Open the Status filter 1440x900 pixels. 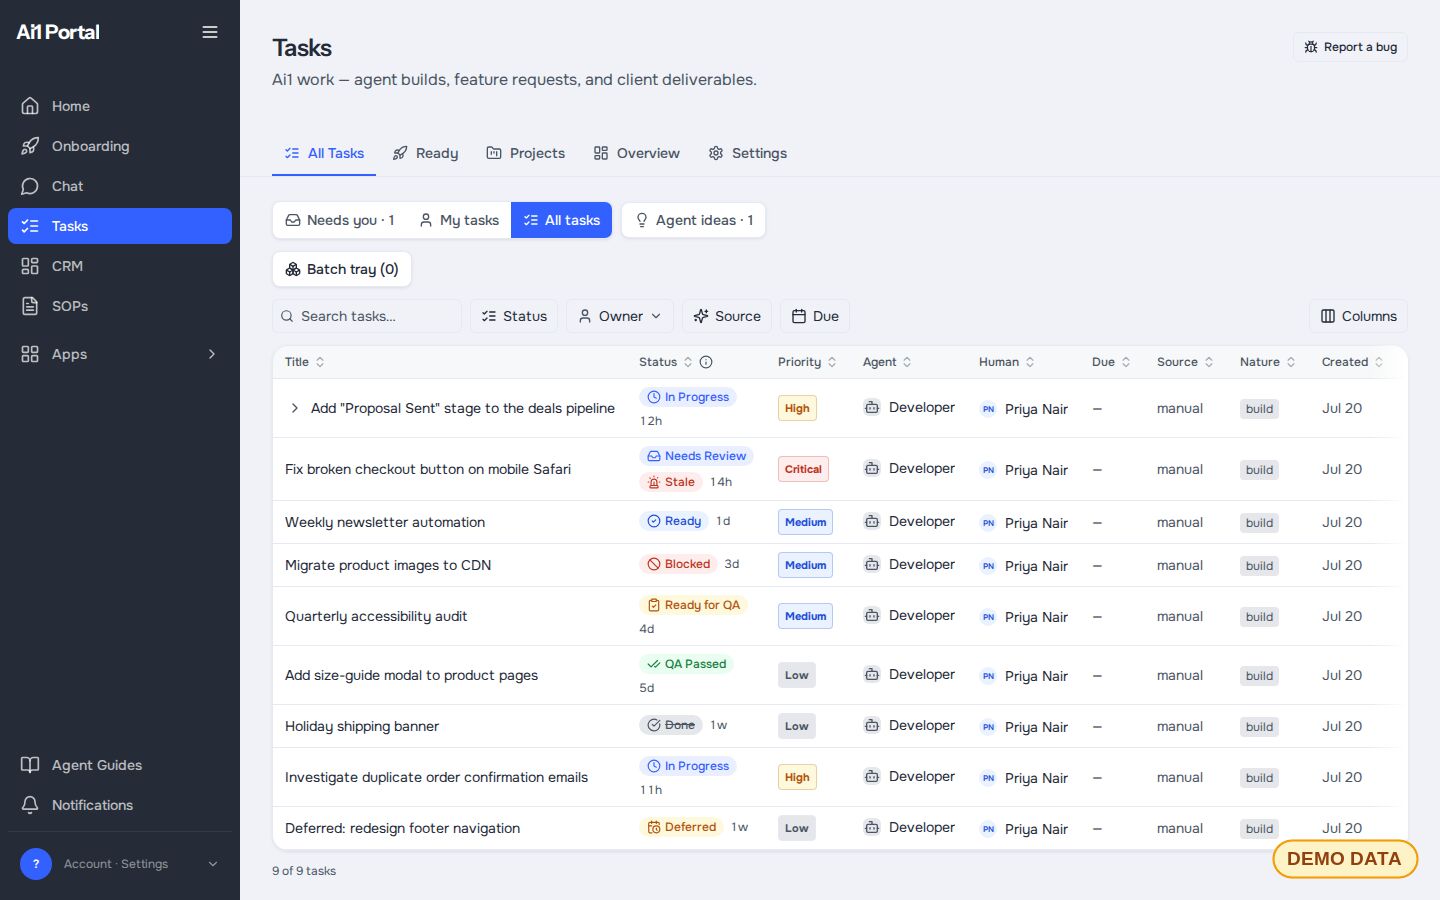pos(514,316)
